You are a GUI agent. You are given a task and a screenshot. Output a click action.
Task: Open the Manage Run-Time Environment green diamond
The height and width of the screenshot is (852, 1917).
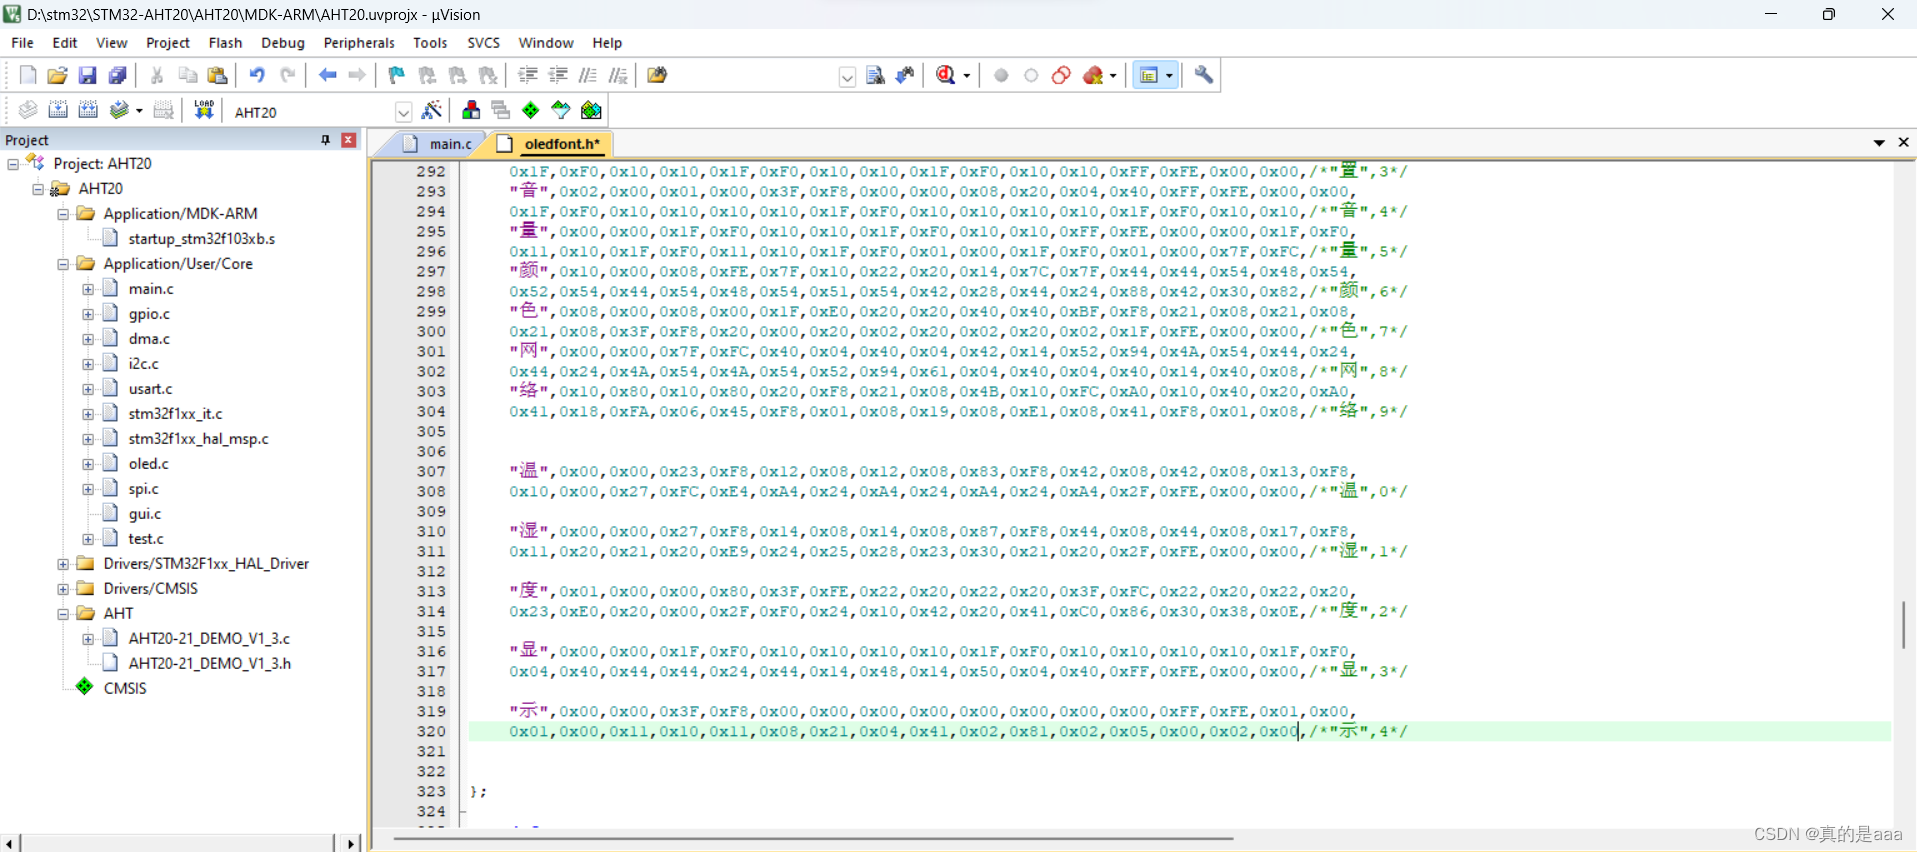point(531,110)
